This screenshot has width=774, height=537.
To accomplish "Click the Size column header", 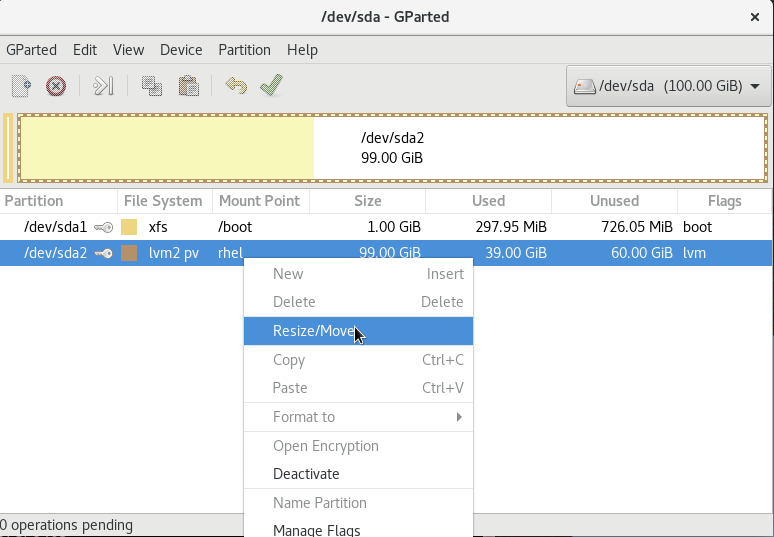I will point(367,201).
